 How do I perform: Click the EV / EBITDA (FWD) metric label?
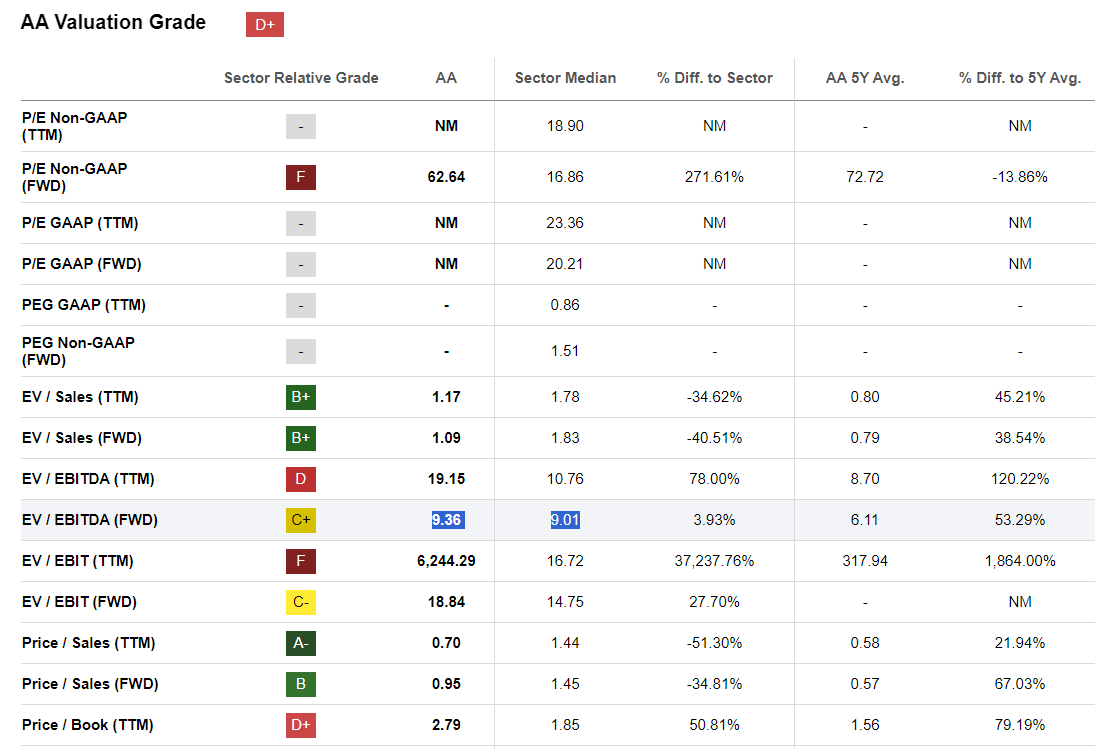pos(90,520)
